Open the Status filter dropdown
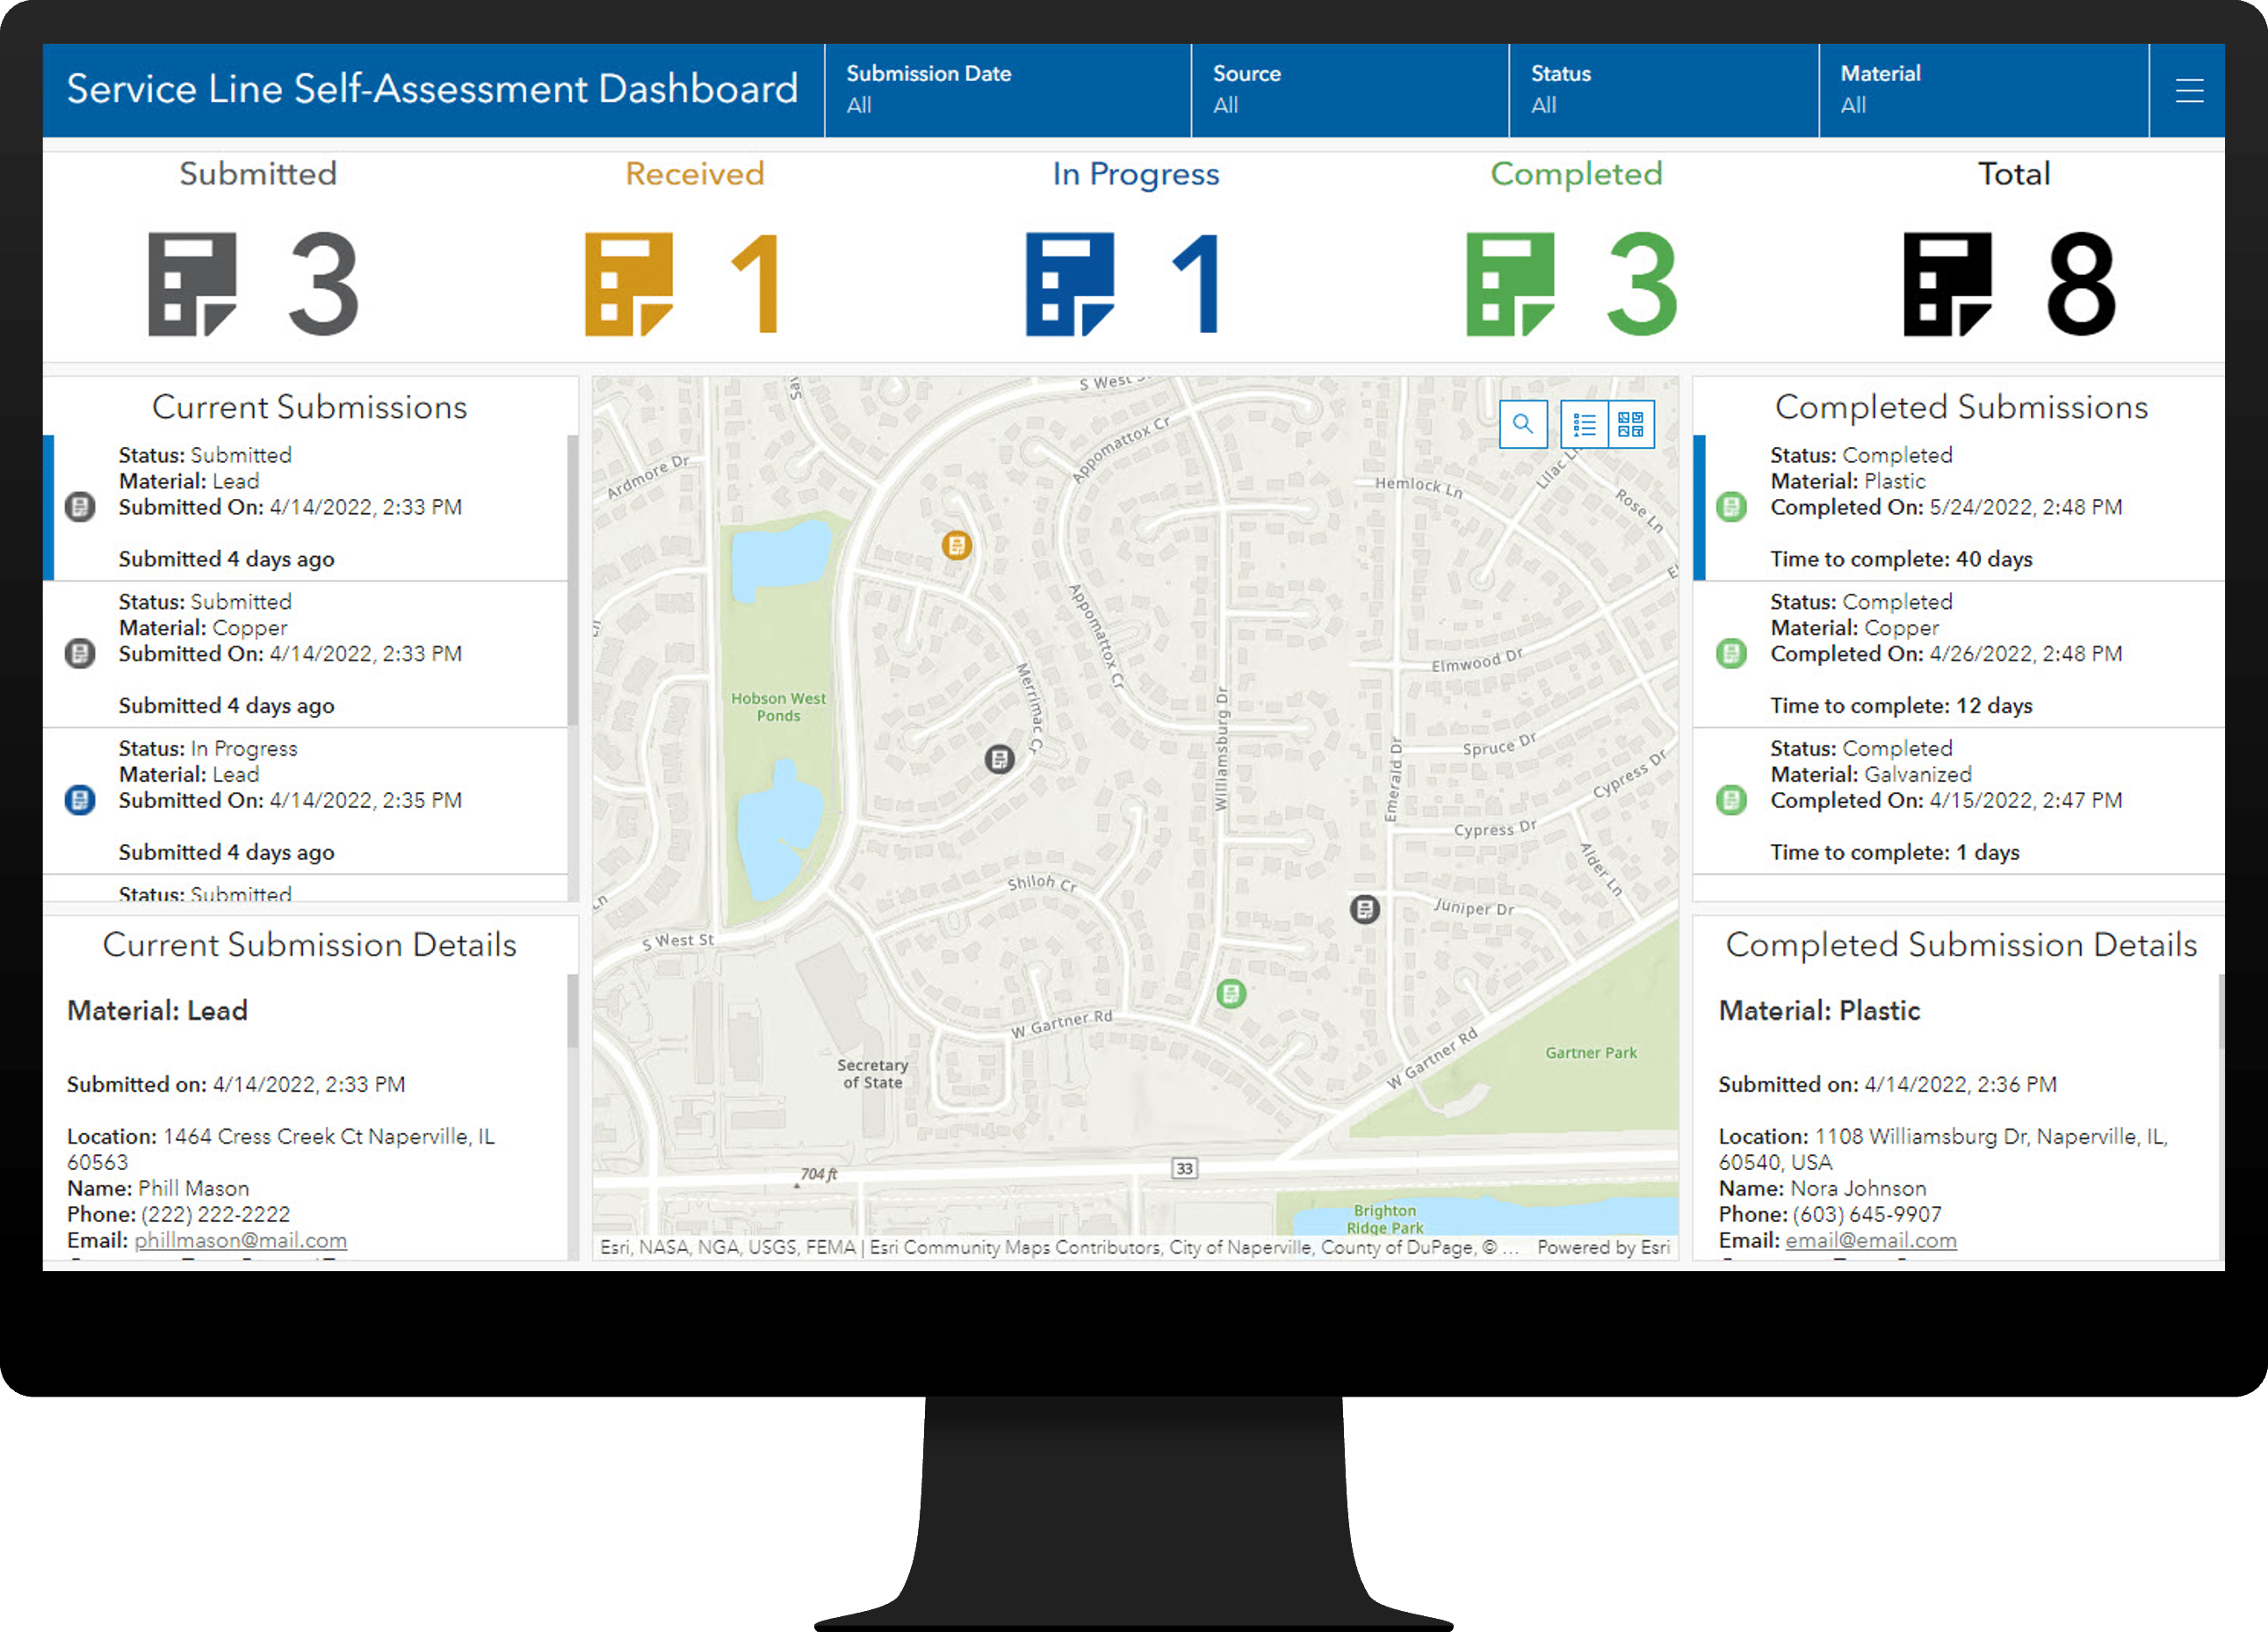Viewport: 2268px width, 1632px height. [1663, 90]
